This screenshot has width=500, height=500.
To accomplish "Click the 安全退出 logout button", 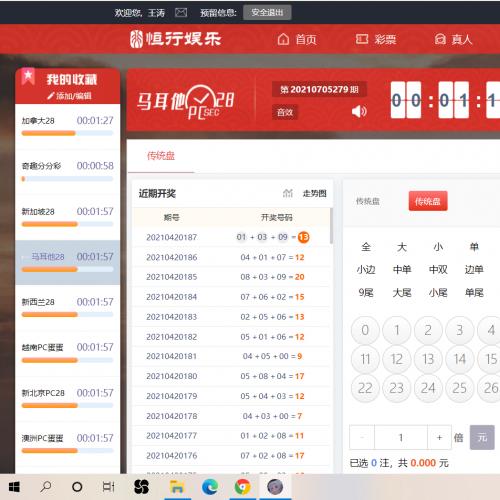I will [x=267, y=13].
